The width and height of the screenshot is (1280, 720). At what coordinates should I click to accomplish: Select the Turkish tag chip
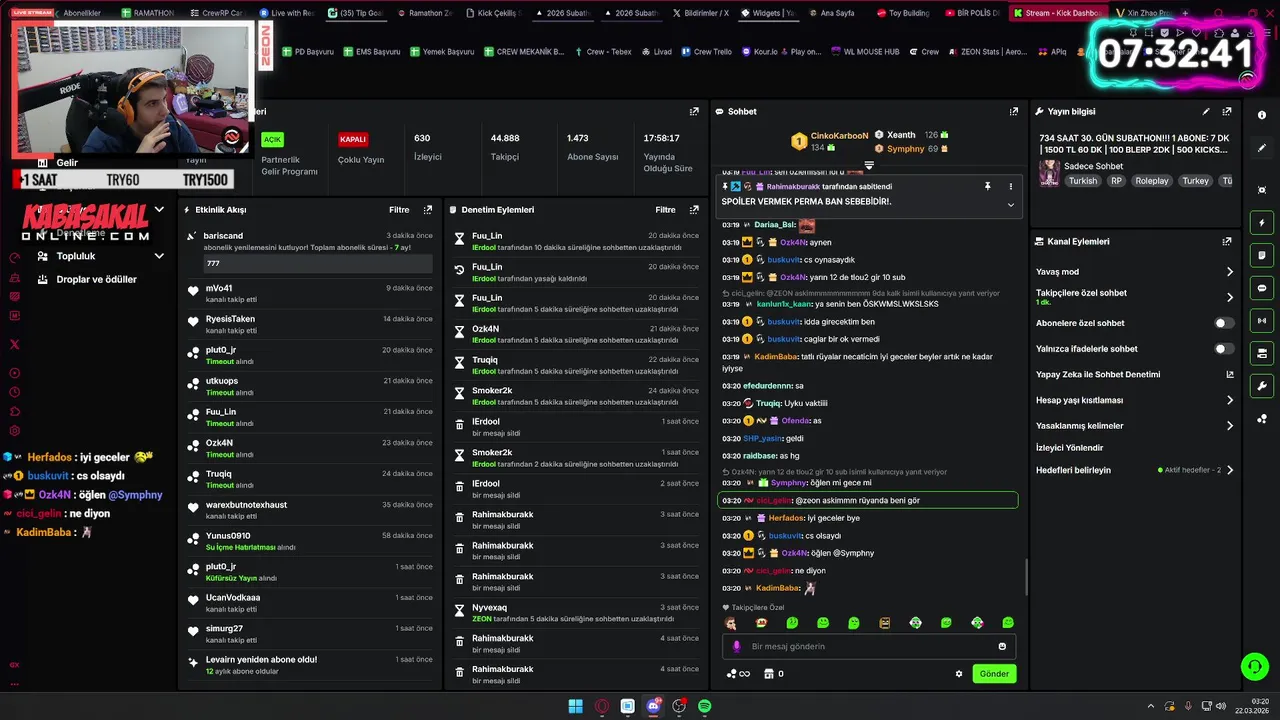click(1082, 181)
